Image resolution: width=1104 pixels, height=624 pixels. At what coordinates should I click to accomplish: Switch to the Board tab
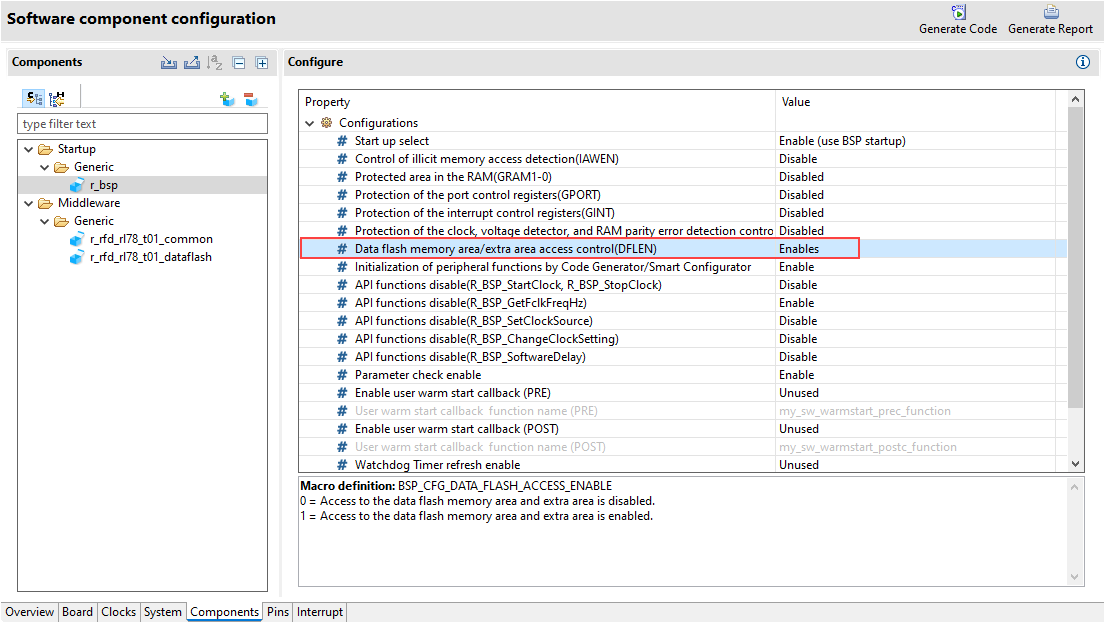click(77, 612)
